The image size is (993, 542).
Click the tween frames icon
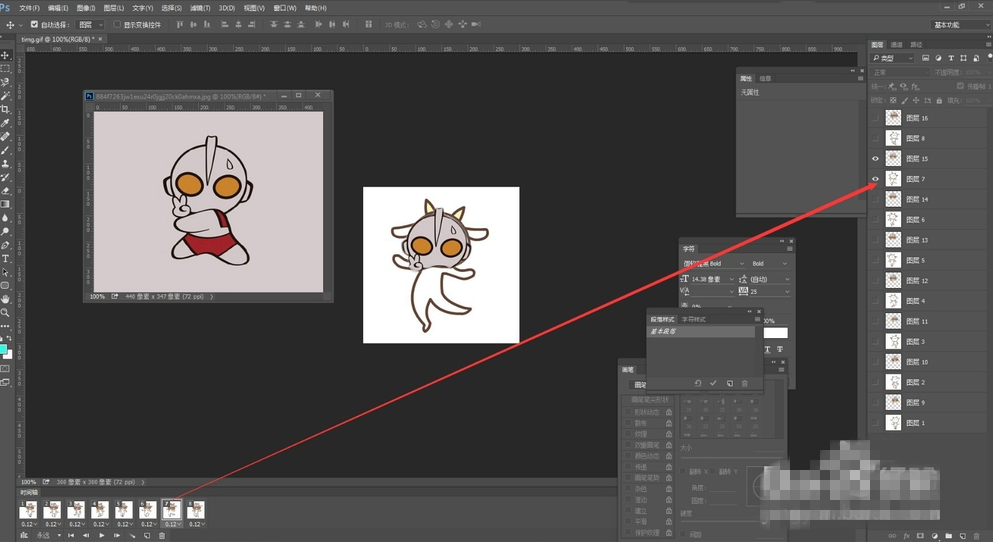pos(132,536)
